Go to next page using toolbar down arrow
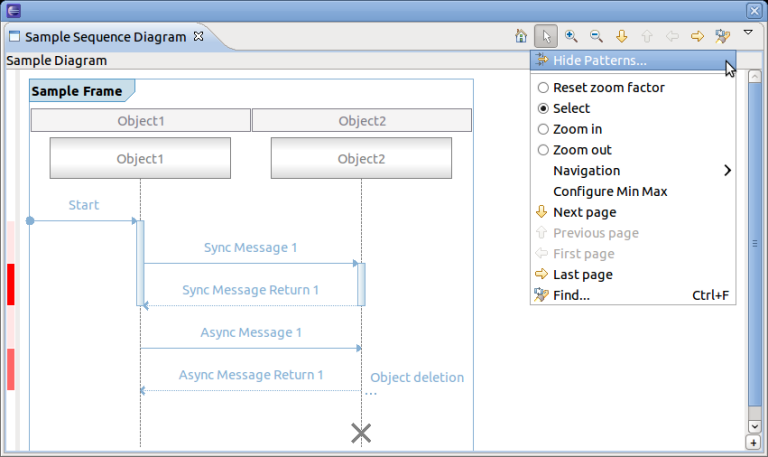Image resolution: width=768 pixels, height=457 pixels. coord(621,37)
